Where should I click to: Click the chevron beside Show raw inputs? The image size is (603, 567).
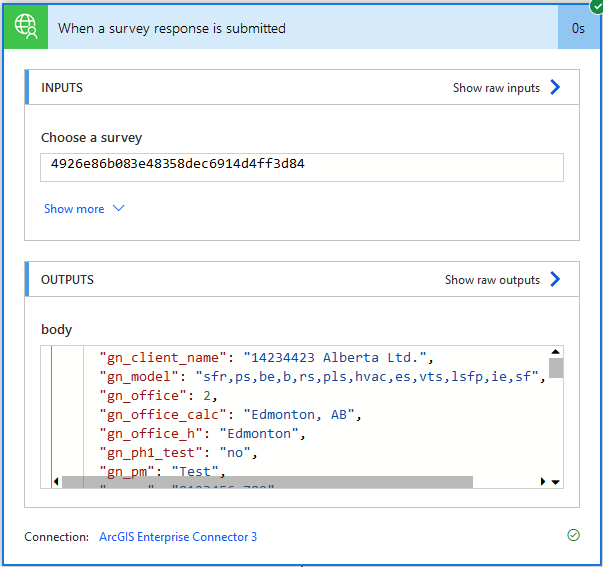coord(556,88)
